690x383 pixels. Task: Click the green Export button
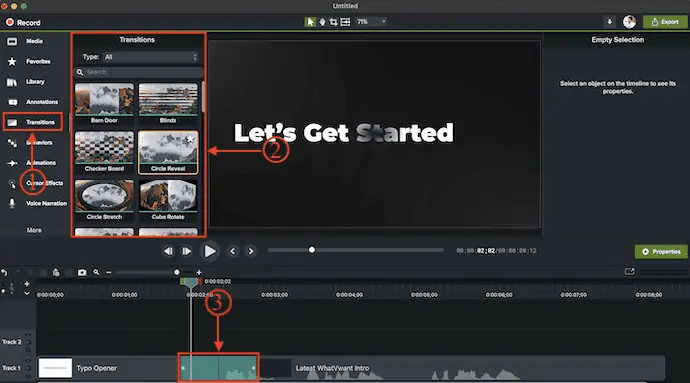point(665,22)
